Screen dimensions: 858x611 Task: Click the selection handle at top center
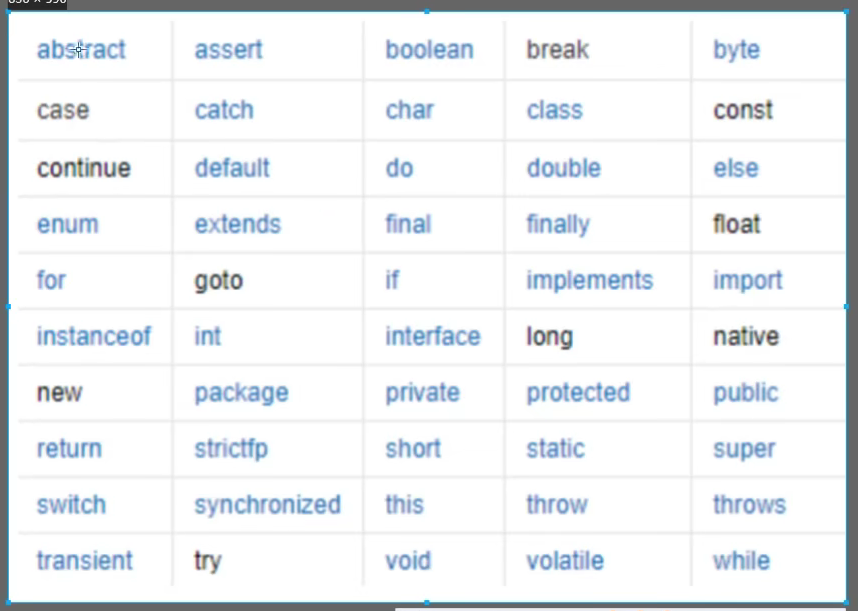pyautogui.click(x=427, y=11)
